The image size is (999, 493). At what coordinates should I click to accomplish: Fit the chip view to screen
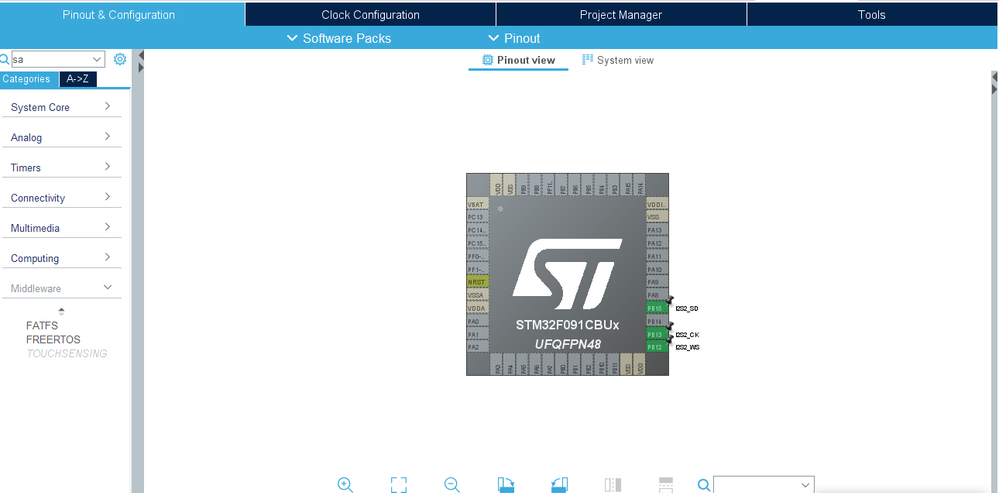tap(398, 484)
